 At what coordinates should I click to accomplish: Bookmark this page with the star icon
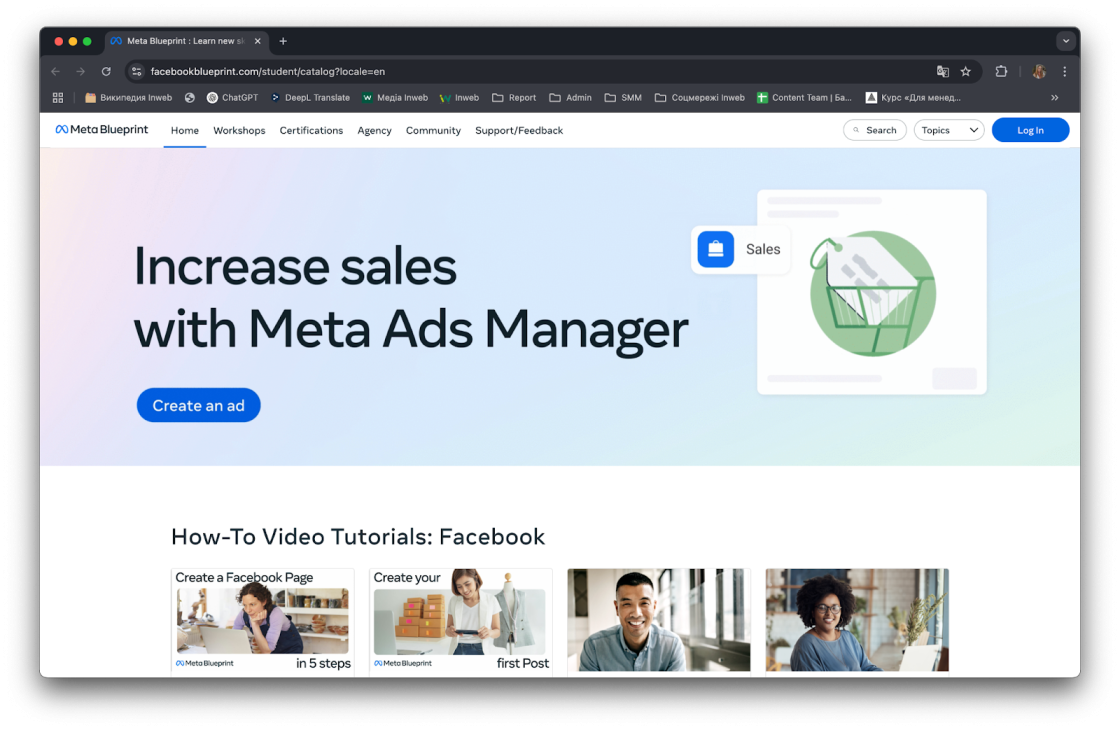[x=966, y=71]
